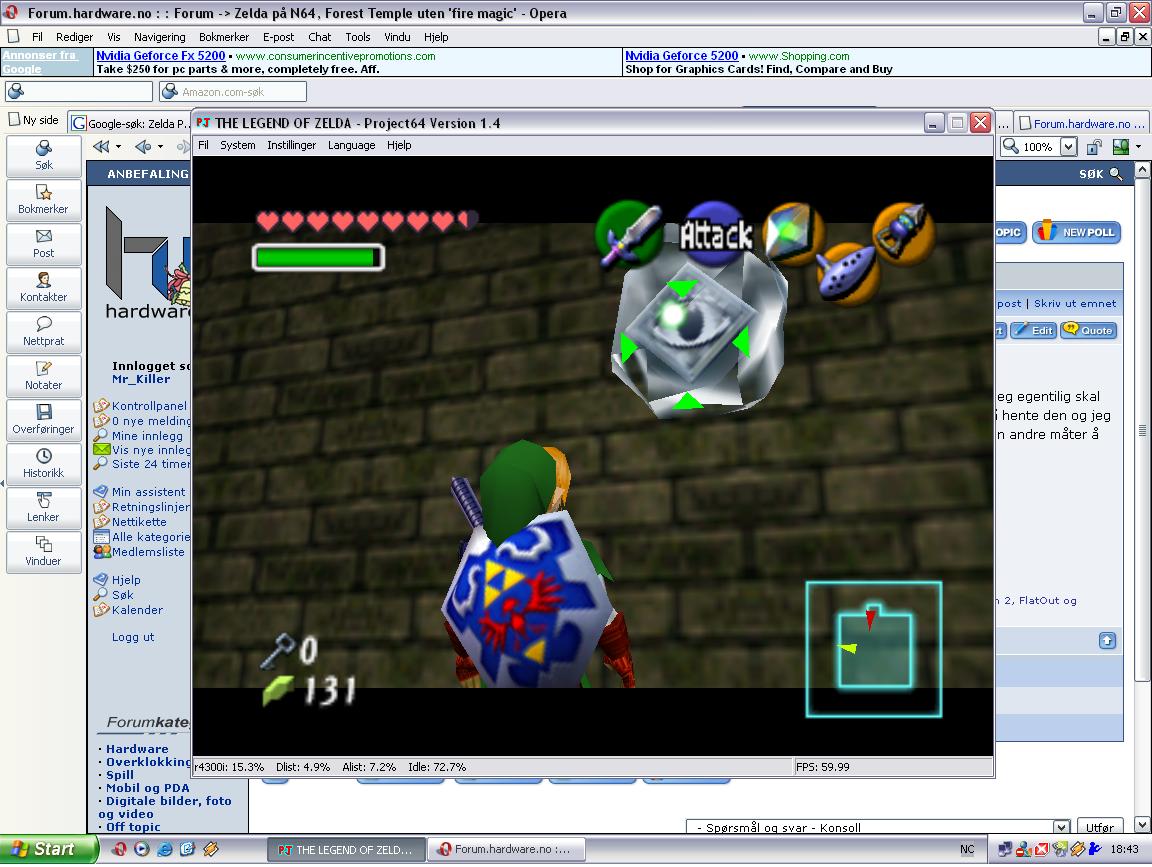Open Instillinger menu in Project64

292,145
